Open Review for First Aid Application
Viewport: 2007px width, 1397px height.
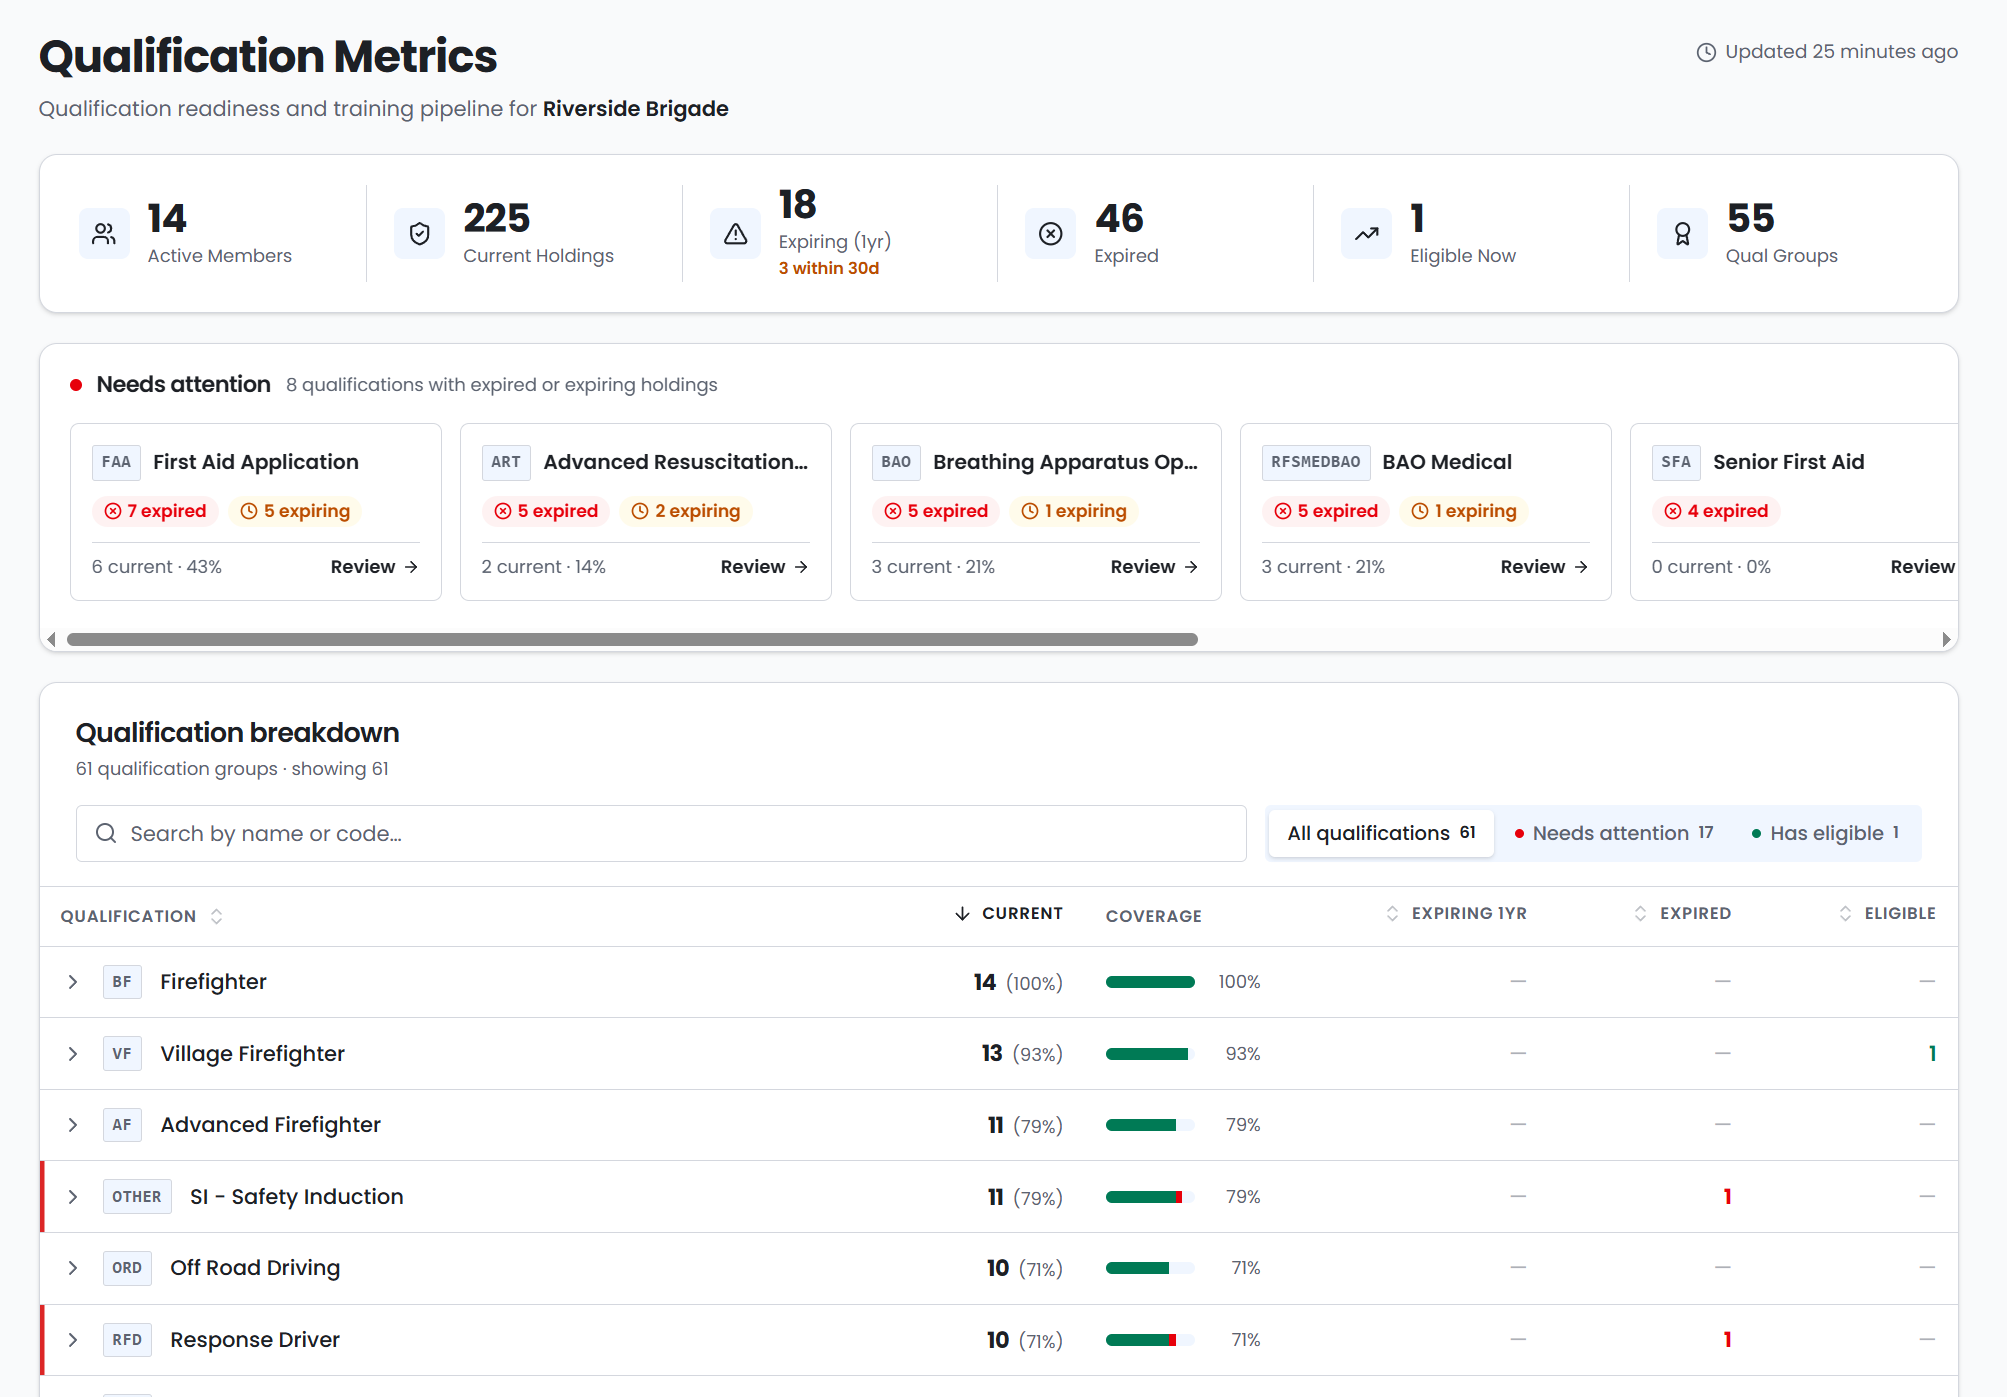pos(374,567)
